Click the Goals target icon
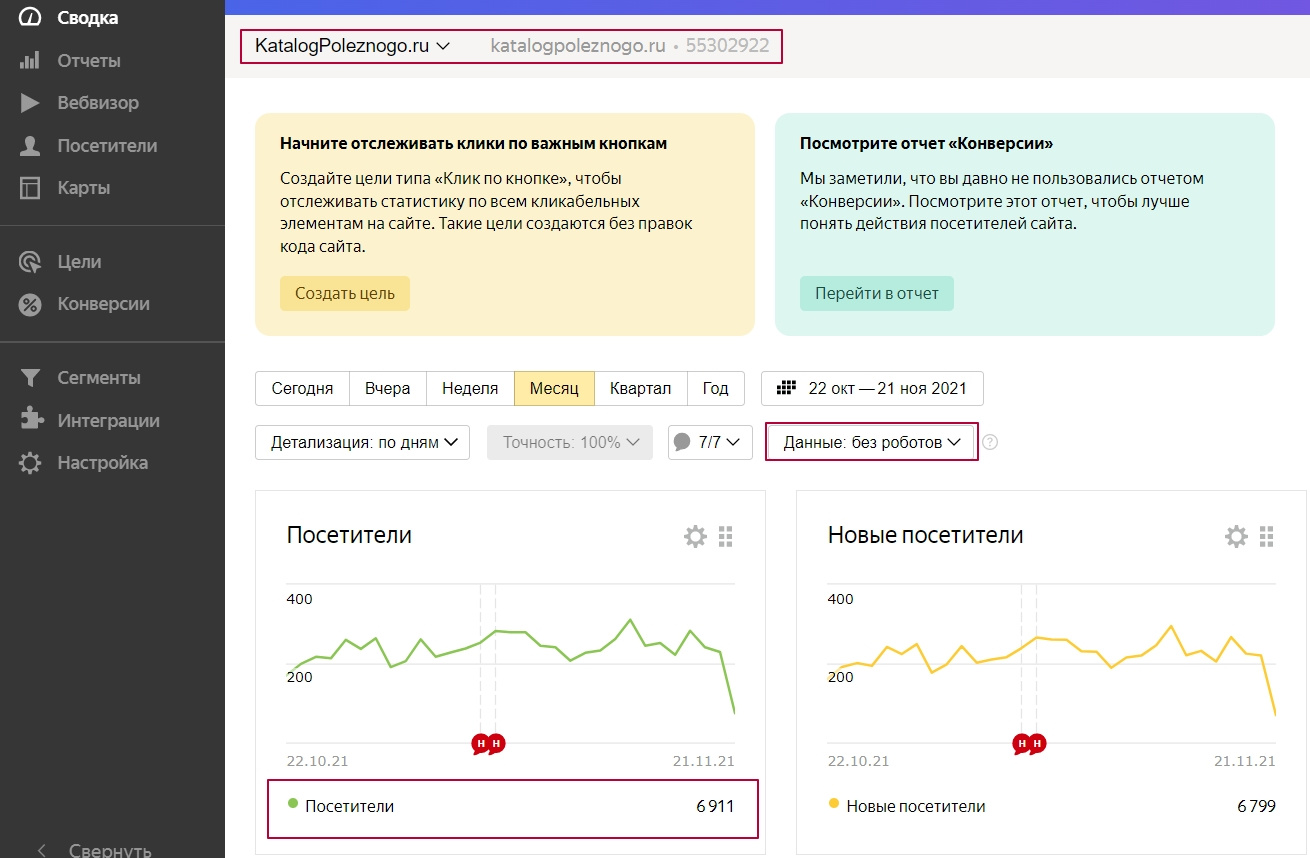Viewport: 1310px width, 858px height. [30, 262]
